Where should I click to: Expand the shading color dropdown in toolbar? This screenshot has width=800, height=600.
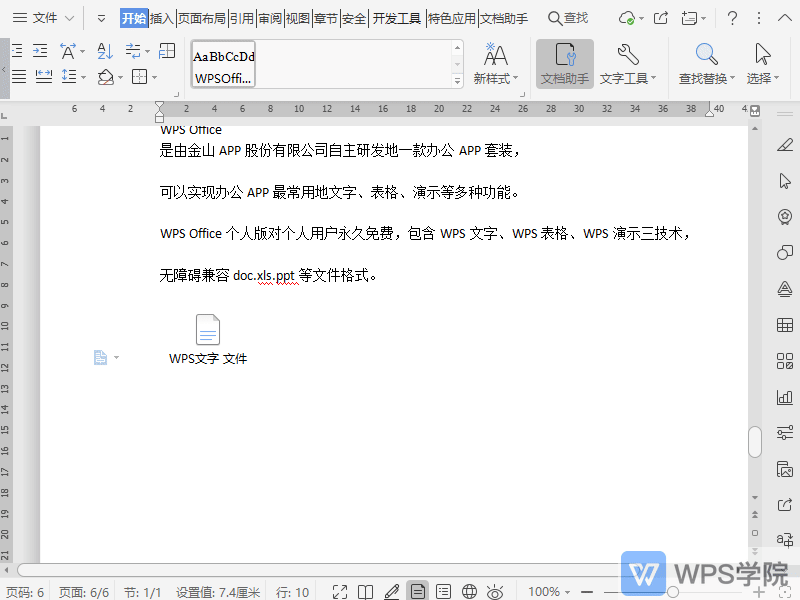click(120, 77)
